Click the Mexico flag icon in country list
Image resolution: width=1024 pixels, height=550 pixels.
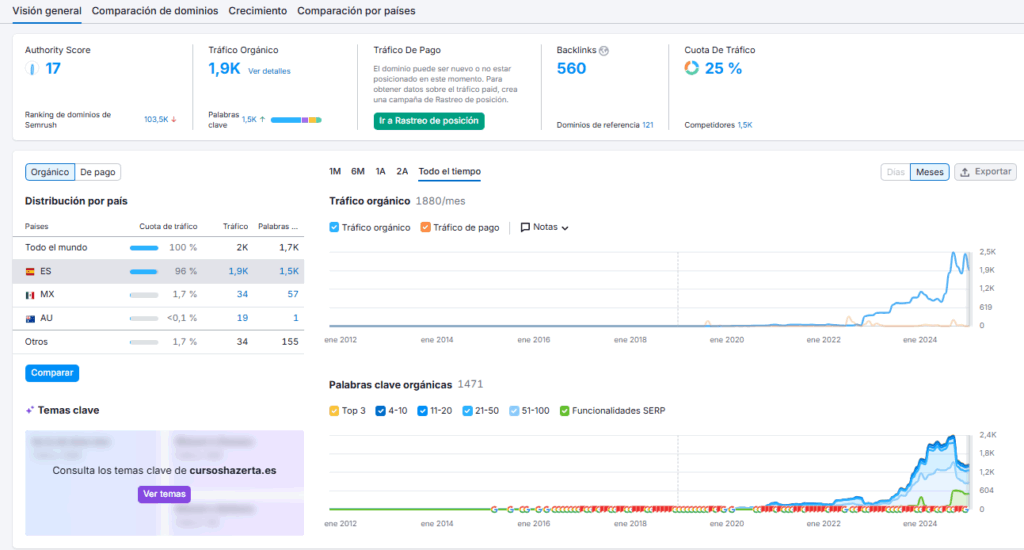point(30,295)
